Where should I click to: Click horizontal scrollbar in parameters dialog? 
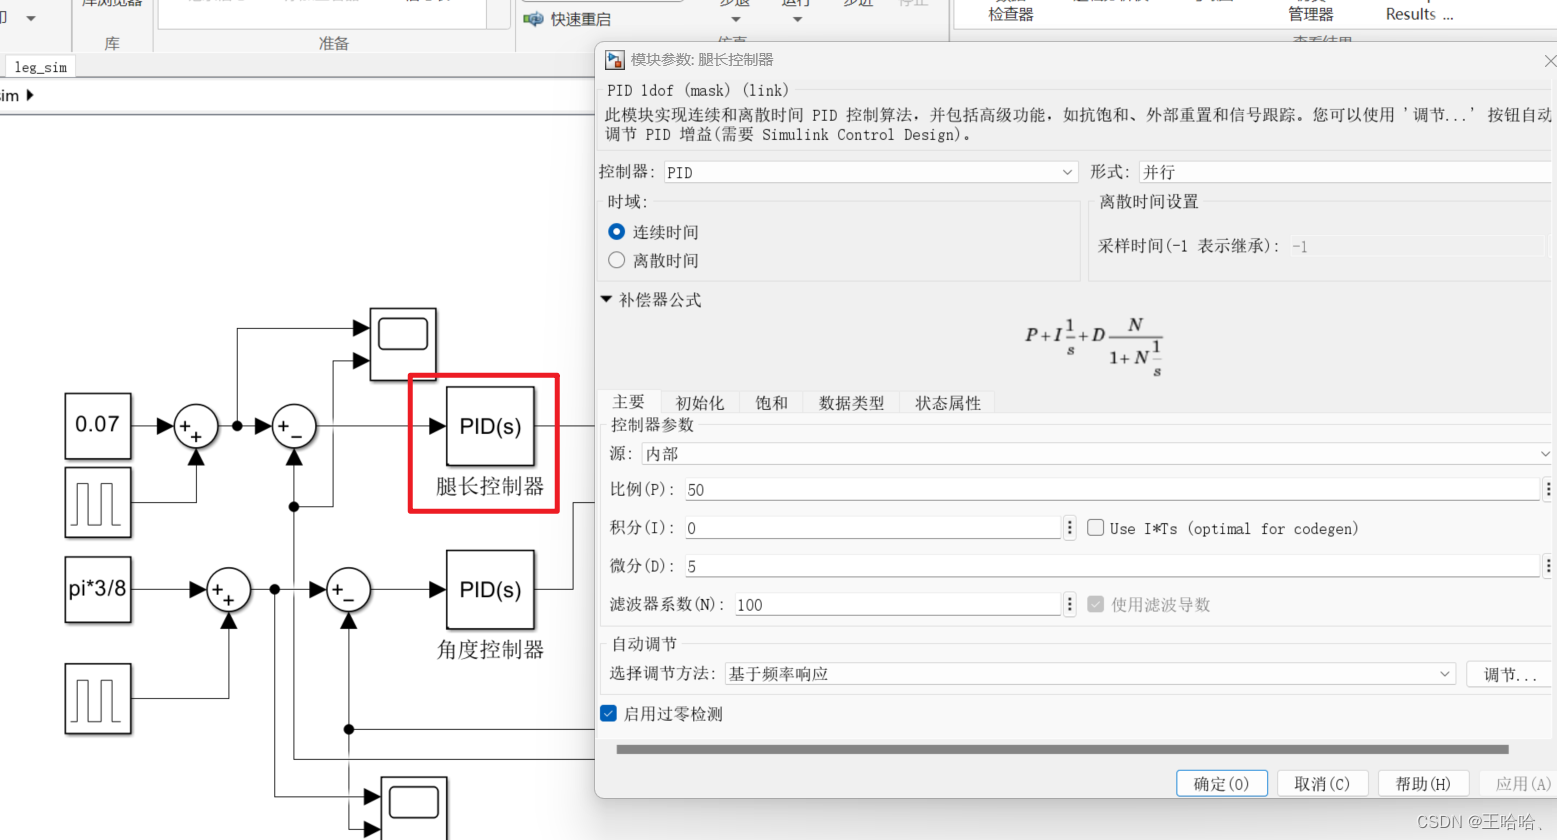[1062, 749]
